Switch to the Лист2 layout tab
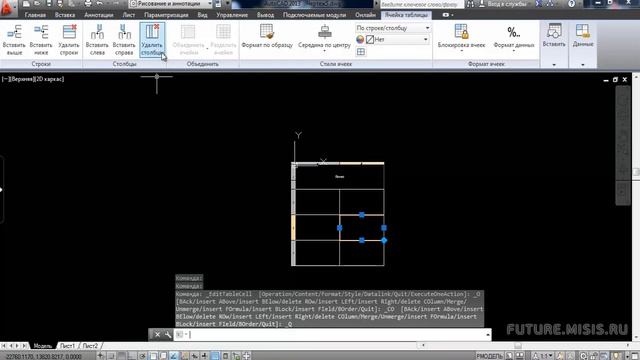Image resolution: width=640 pixels, height=360 pixels. click(90, 346)
